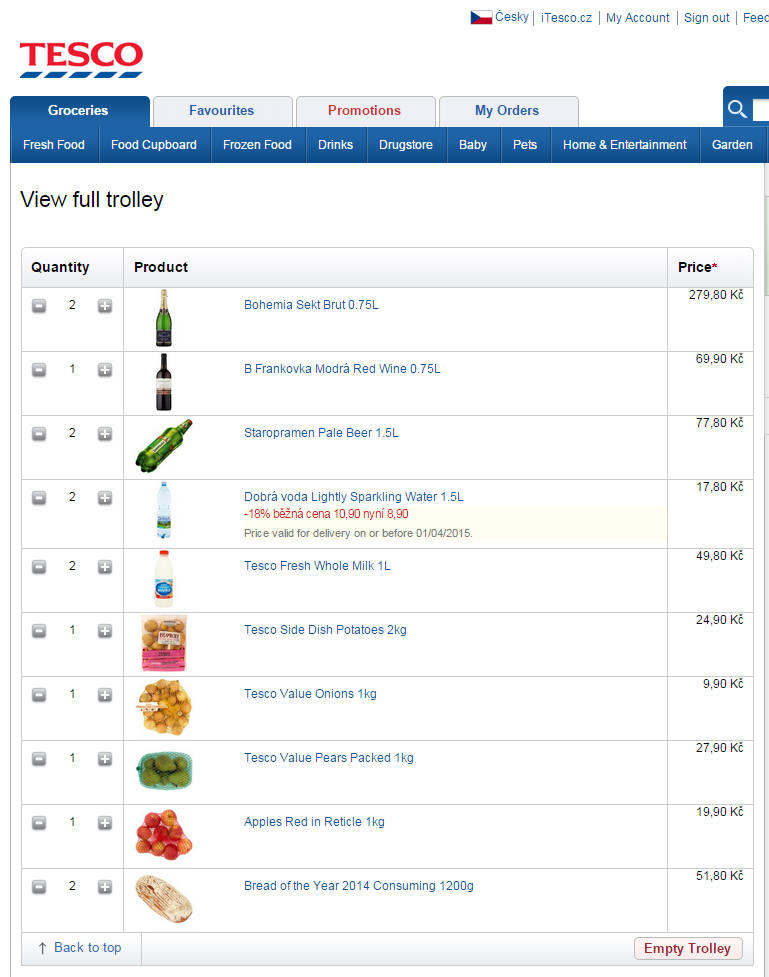Increase quantity of Dobrá voda Sparkling Water
Image resolution: width=769 pixels, height=977 pixels.
click(105, 498)
